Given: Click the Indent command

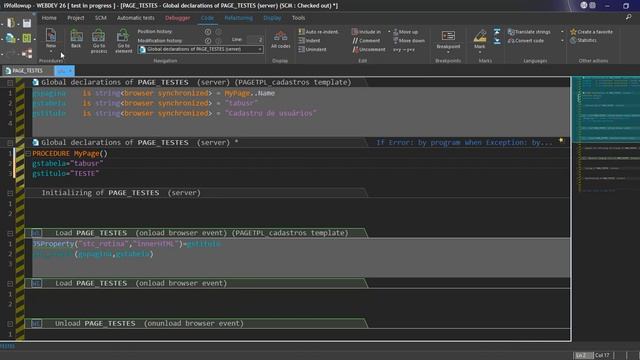Looking at the screenshot, I should (x=309, y=40).
